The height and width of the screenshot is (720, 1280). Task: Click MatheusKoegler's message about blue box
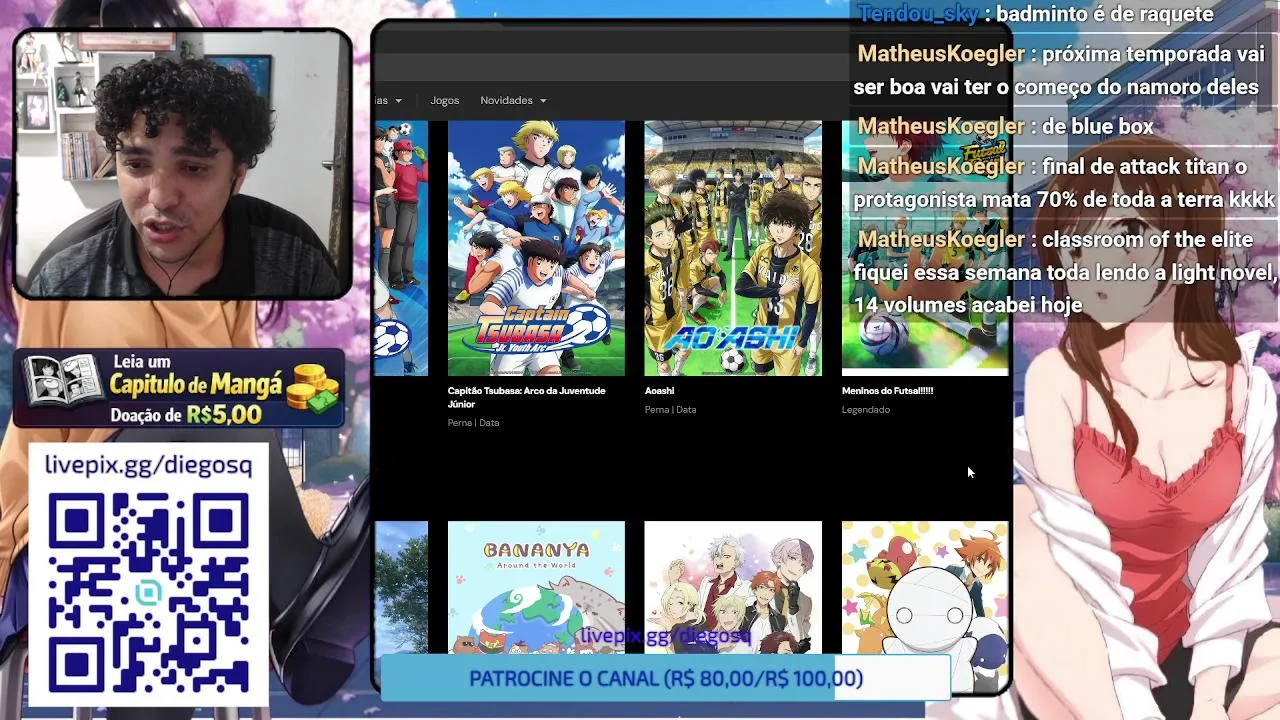(1005, 126)
